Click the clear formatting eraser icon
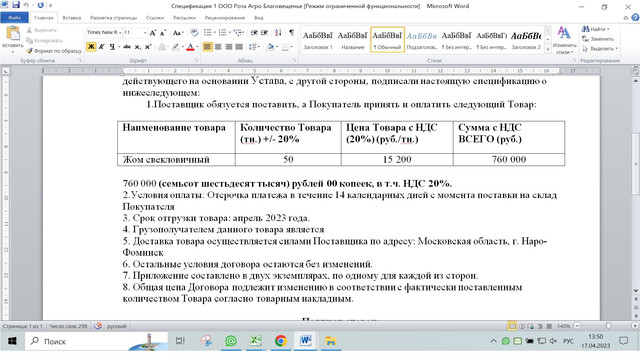Viewport: 640px width, 360px height. click(194, 32)
